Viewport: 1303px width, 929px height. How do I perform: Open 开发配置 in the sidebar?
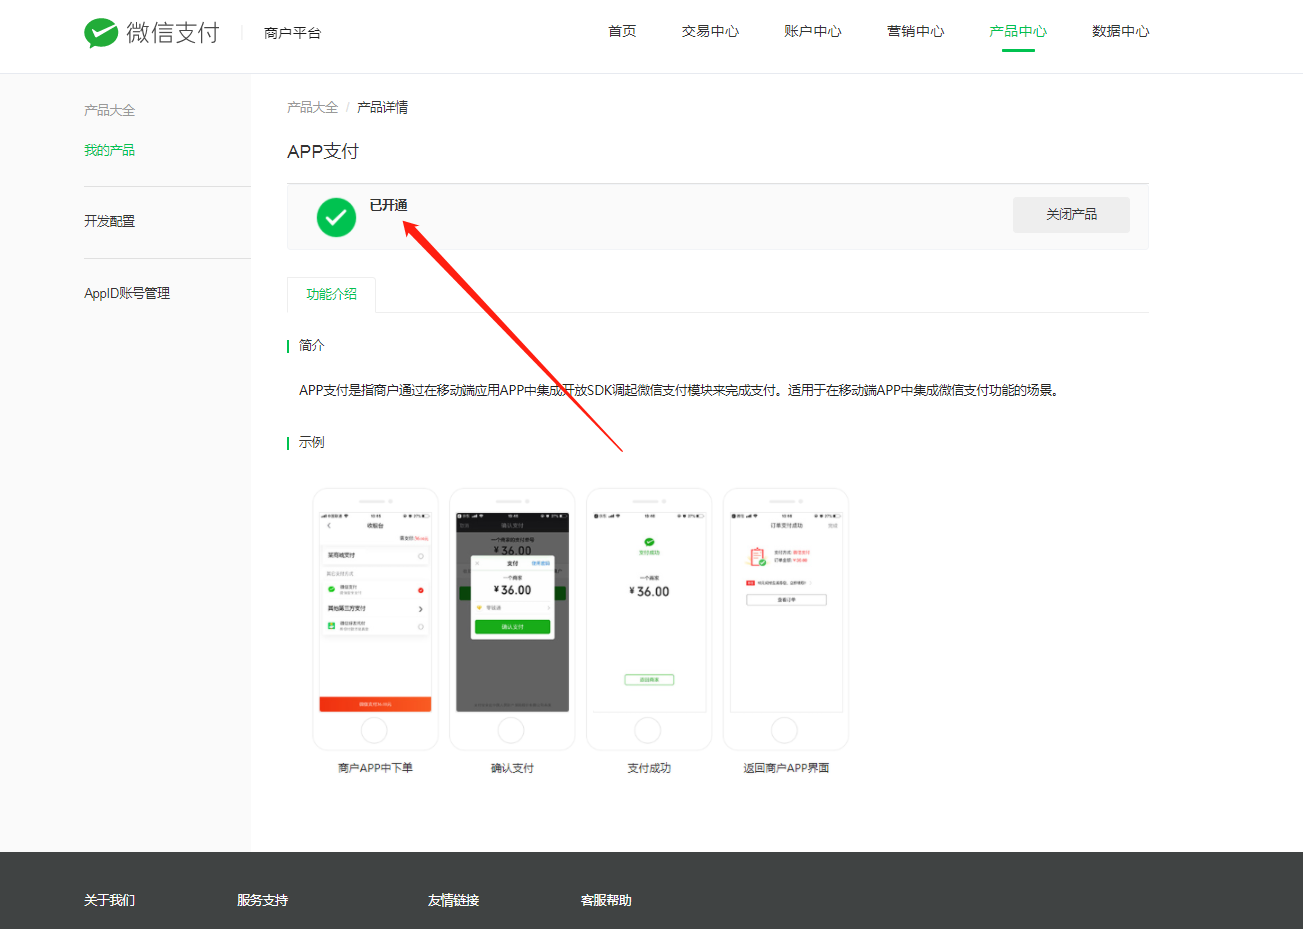[109, 221]
